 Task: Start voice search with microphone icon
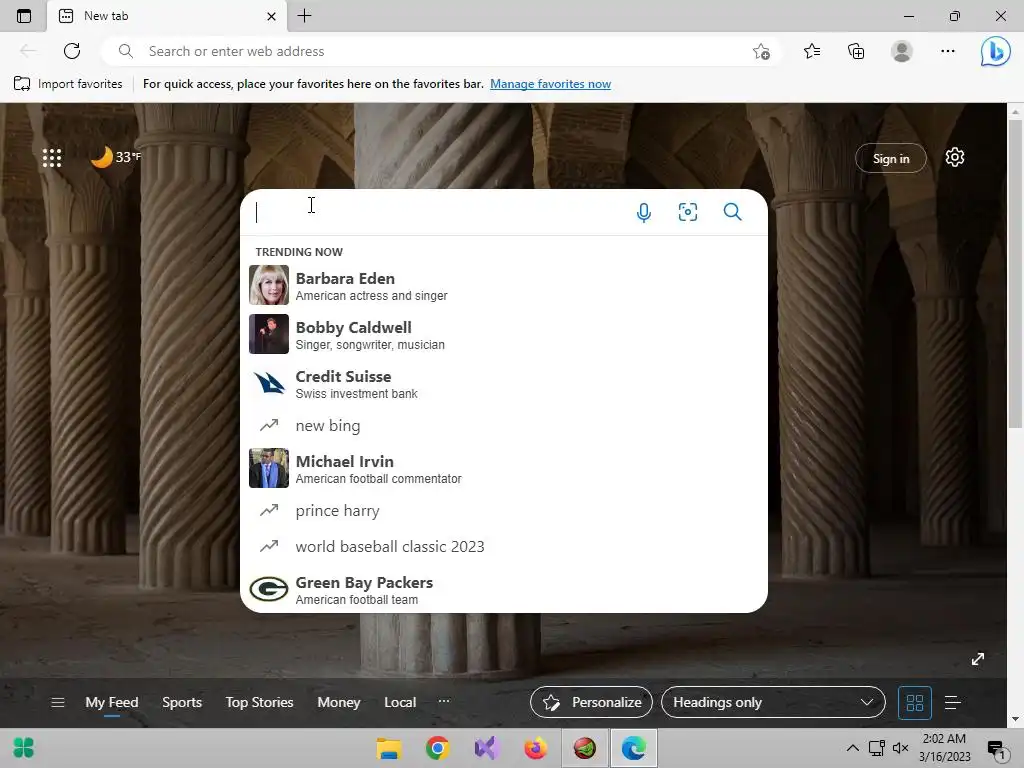[x=643, y=212]
